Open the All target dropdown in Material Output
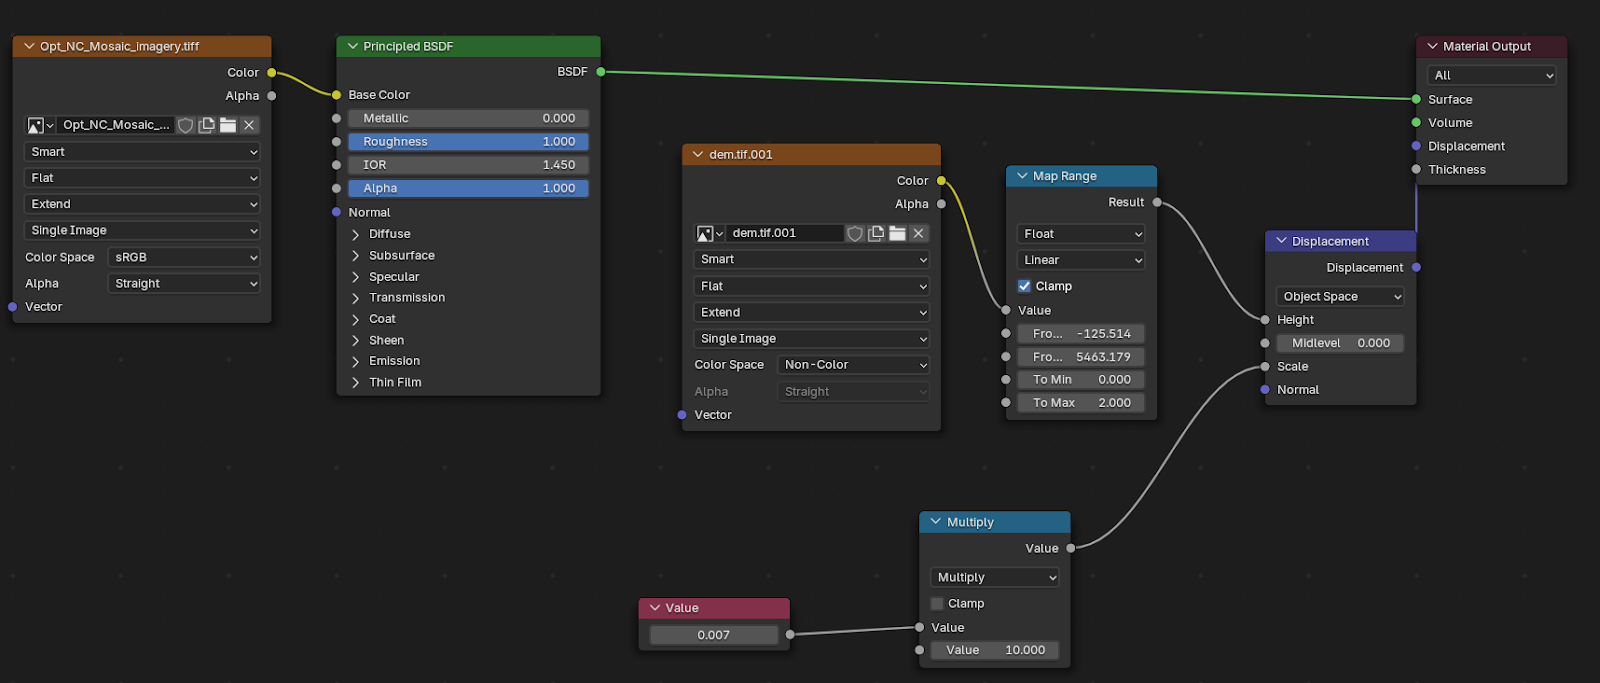Image resolution: width=1600 pixels, height=683 pixels. 1491,75
